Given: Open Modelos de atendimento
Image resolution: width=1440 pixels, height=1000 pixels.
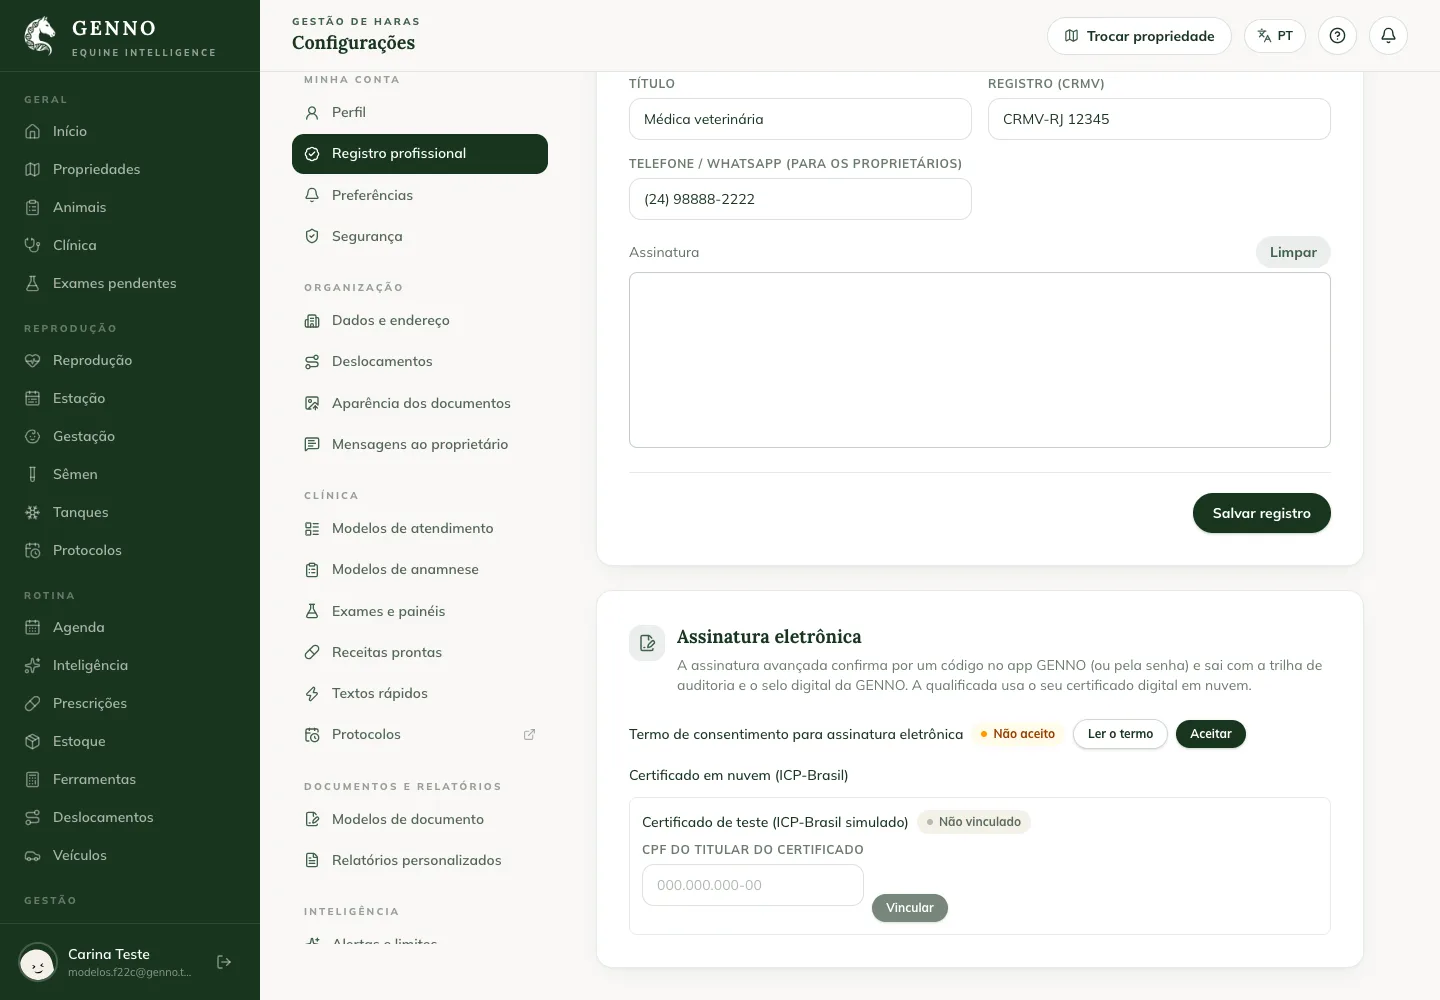Looking at the screenshot, I should coord(420,528).
